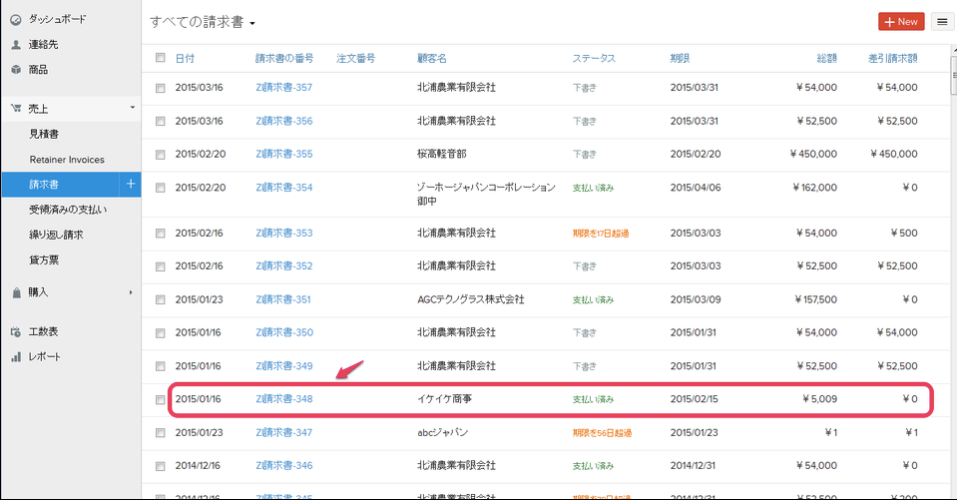This screenshot has height=500, width=957.
Task: Sort by 請求書の番号 column header
Action: point(284,59)
